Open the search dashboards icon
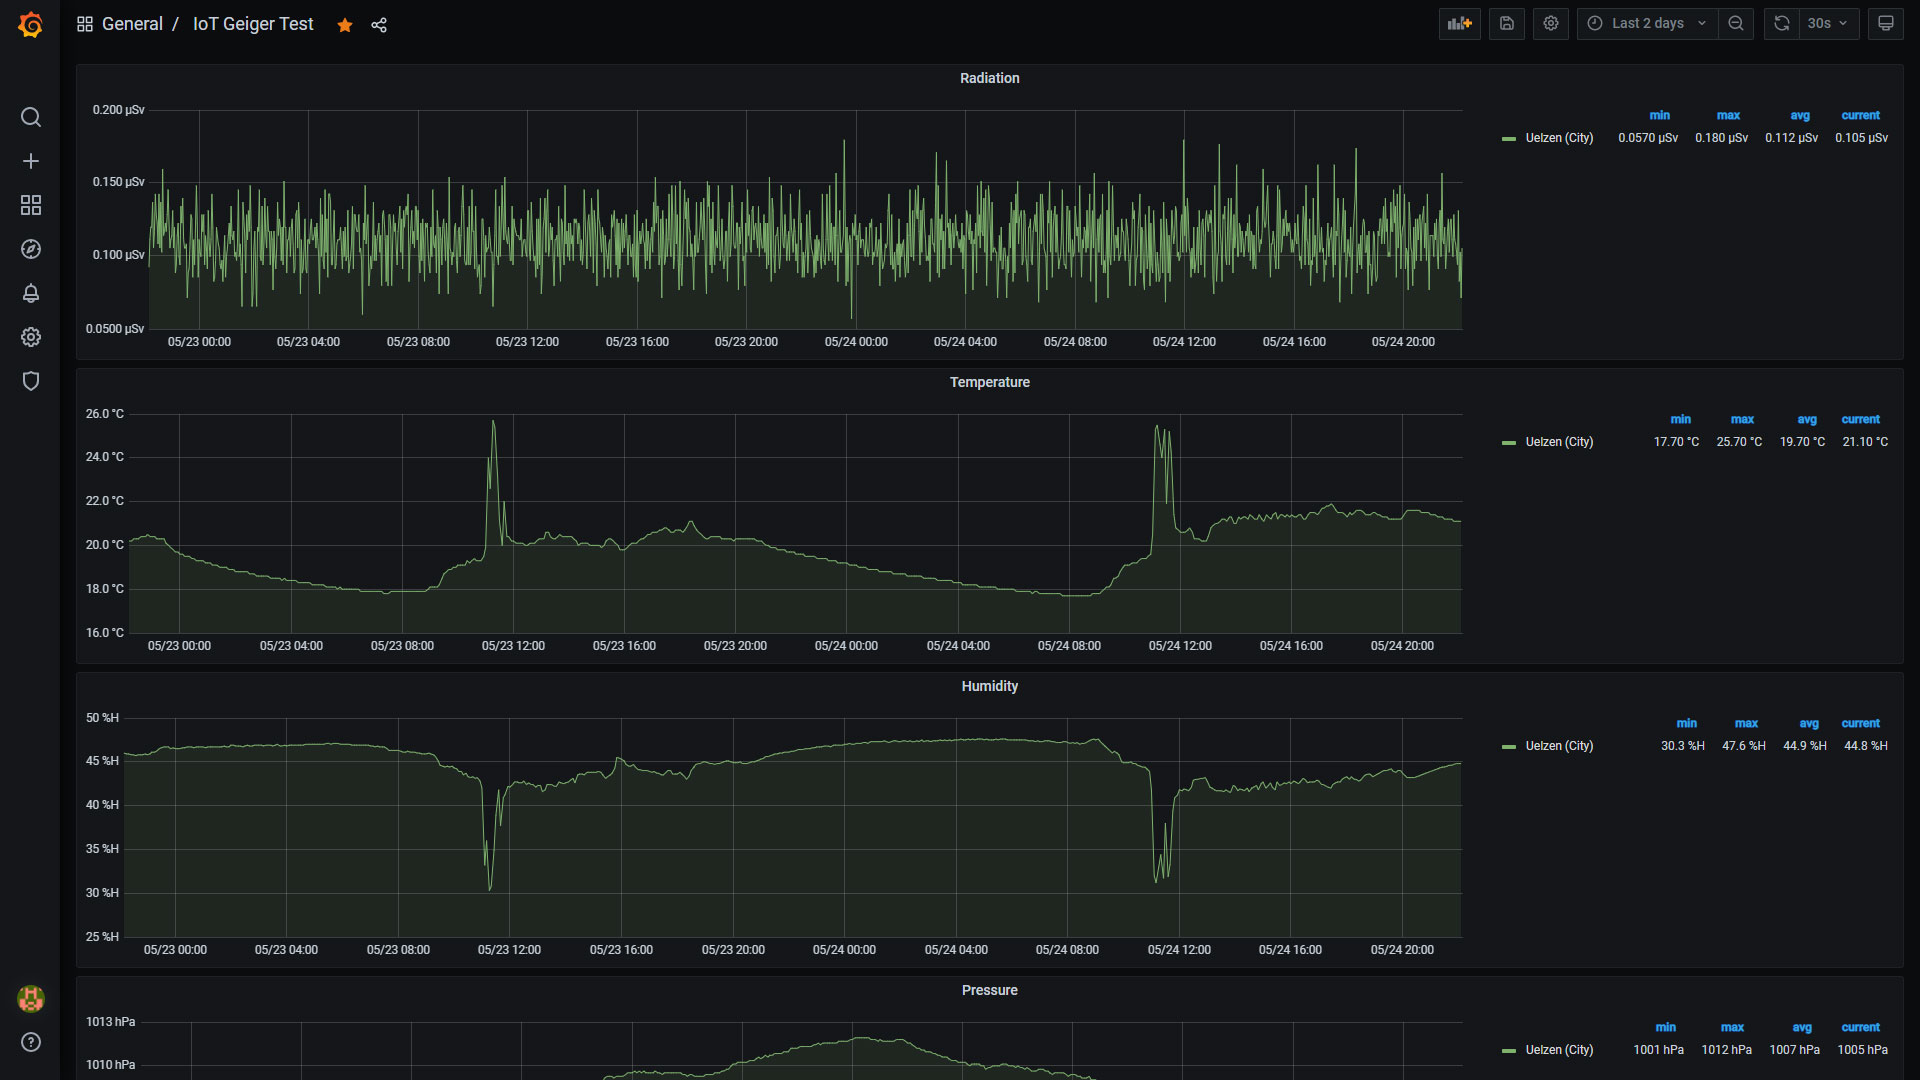 (31, 117)
